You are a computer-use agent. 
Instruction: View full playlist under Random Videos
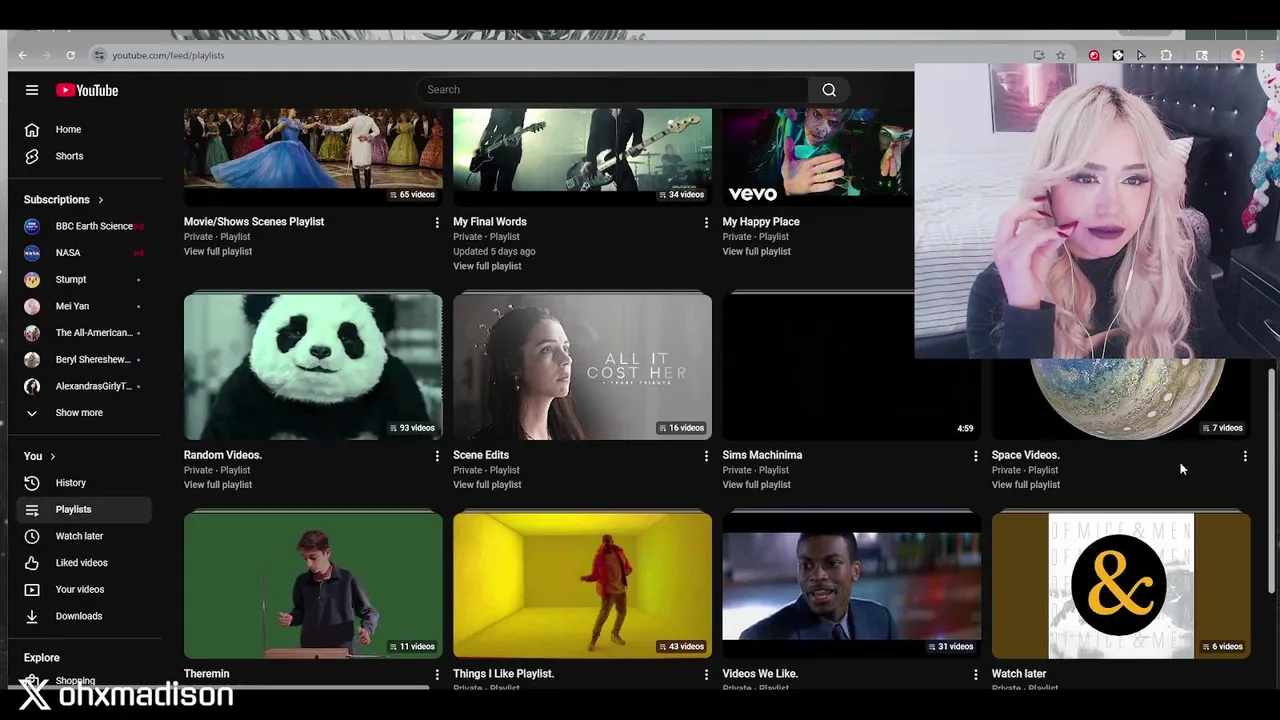(218, 485)
